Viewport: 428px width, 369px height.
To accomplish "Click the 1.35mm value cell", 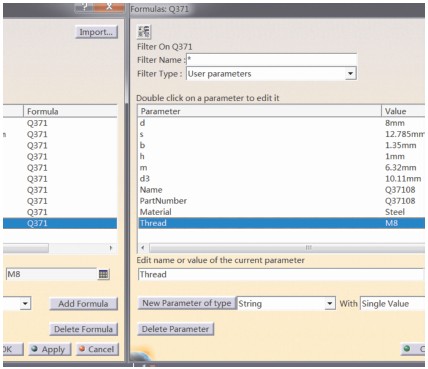I will 400,145.
